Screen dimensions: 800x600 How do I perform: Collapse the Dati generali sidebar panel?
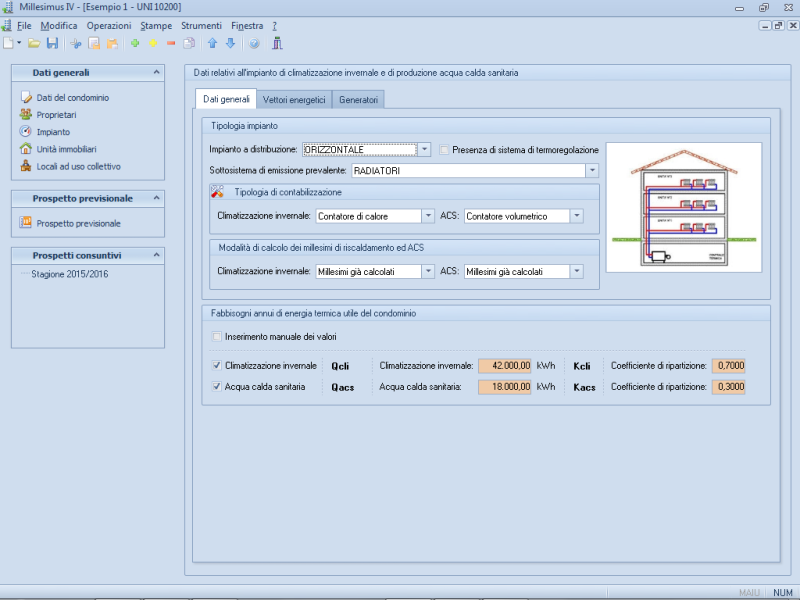(x=157, y=72)
